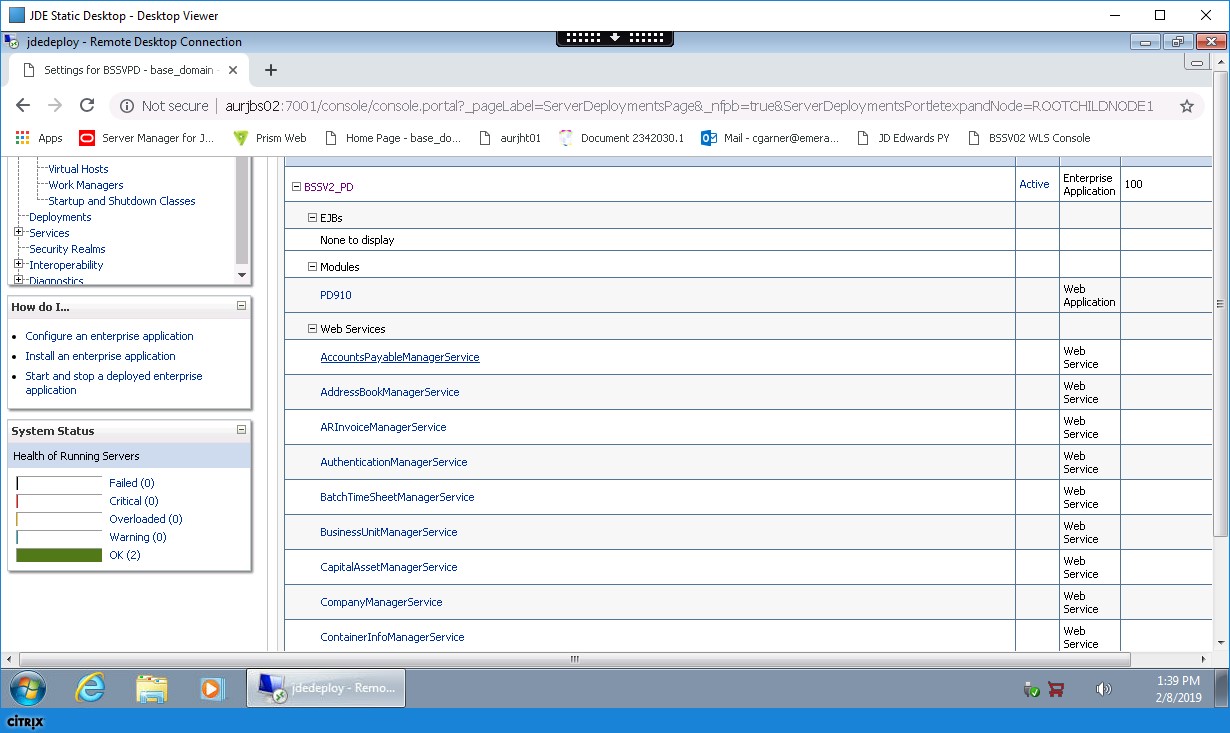Select Deployments in the domain tree
This screenshot has width=1230, height=733.
60,217
